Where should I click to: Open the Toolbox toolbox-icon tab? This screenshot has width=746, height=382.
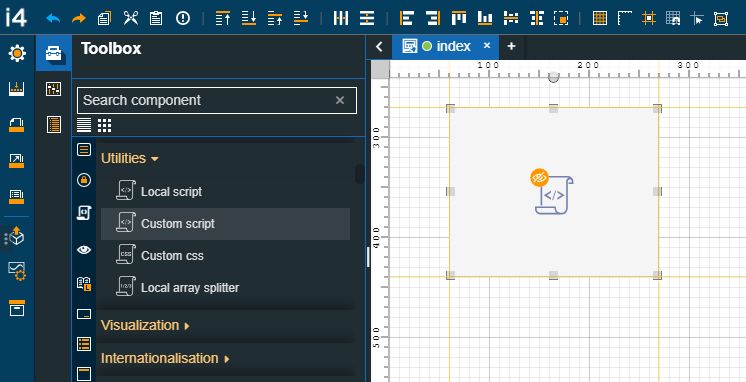click(53, 53)
